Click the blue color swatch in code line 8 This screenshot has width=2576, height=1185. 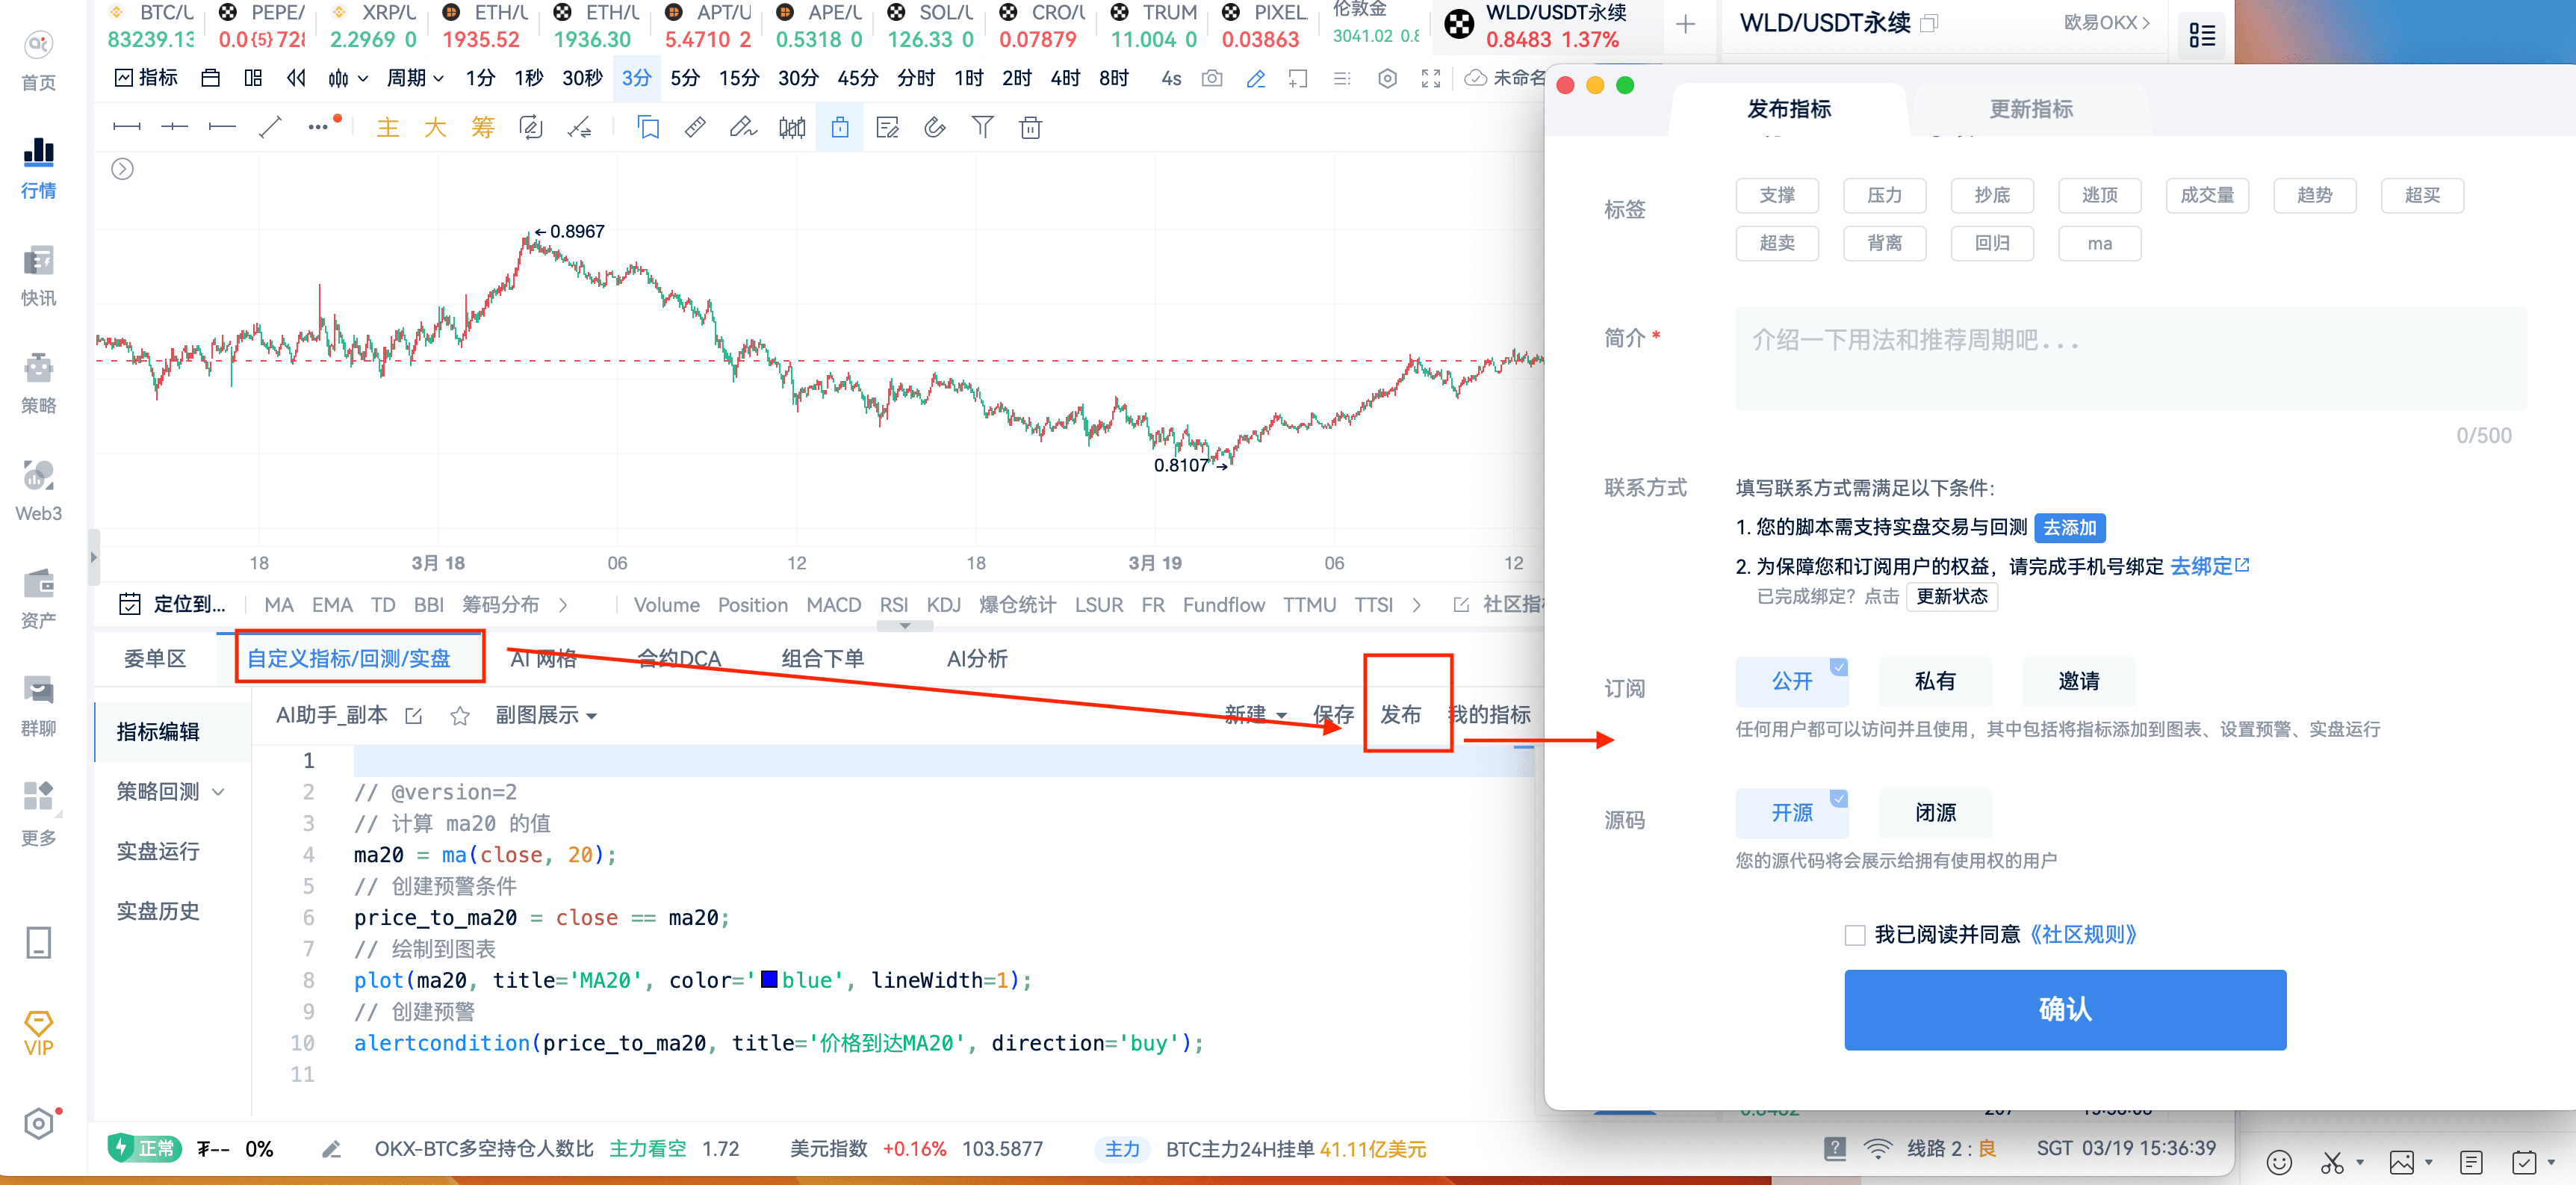click(769, 979)
